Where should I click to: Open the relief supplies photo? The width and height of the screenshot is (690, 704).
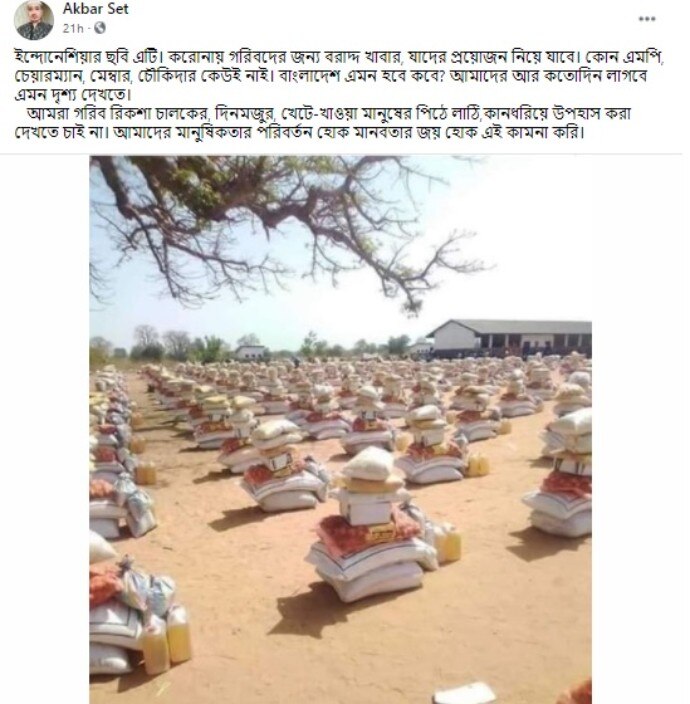tap(340, 430)
